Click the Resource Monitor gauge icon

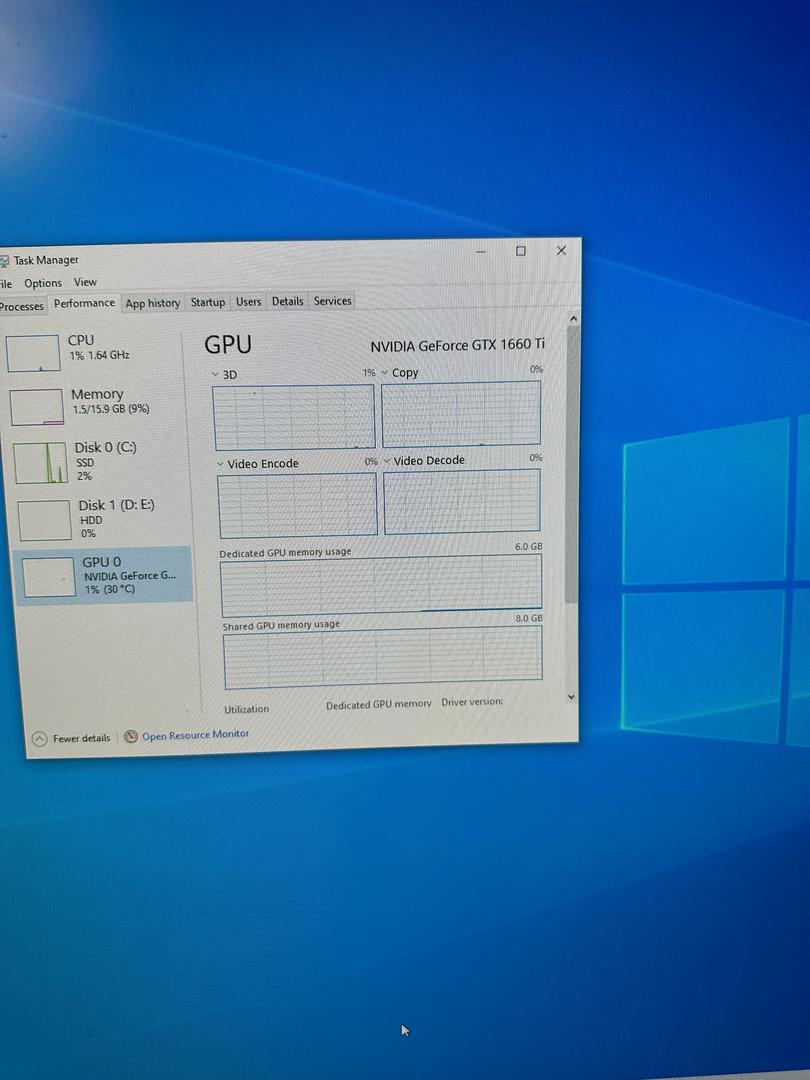tap(131, 736)
